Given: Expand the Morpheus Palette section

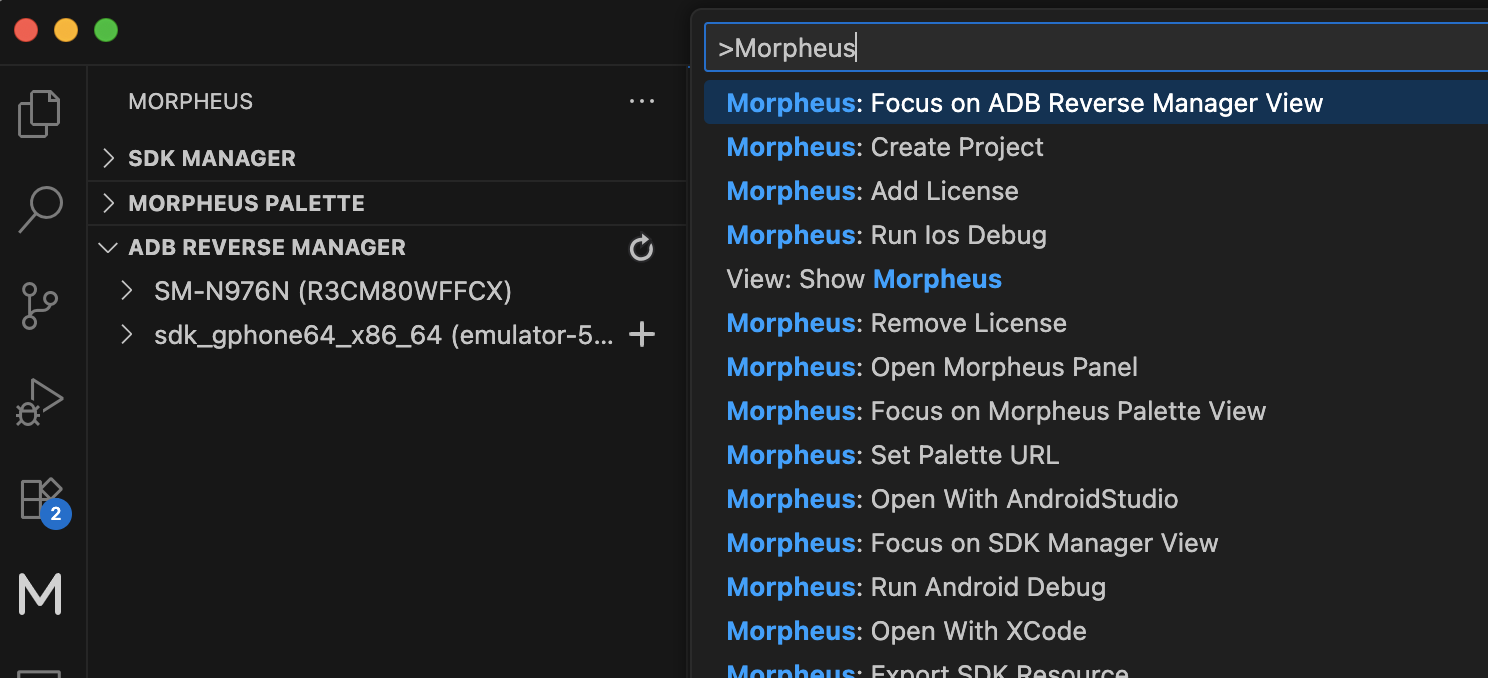Looking at the screenshot, I should 109,203.
